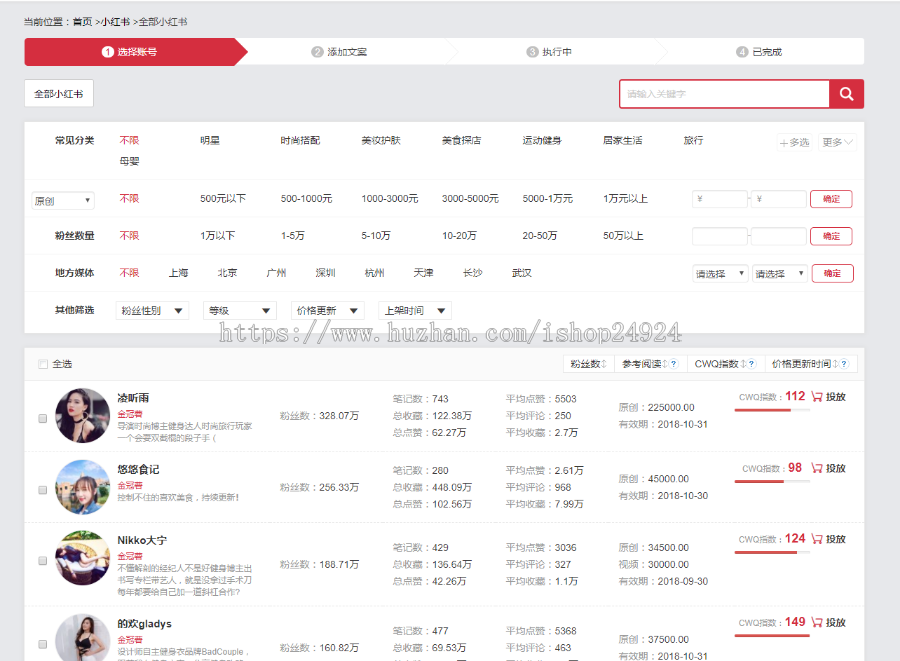Check the box for 悠悠食记
The height and width of the screenshot is (661, 900).
tap(42, 490)
